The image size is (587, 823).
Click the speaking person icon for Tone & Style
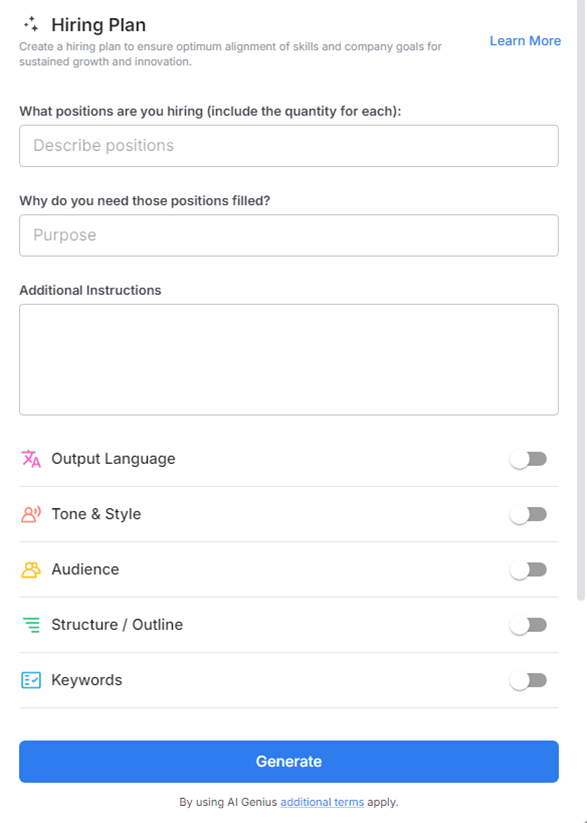(x=30, y=513)
